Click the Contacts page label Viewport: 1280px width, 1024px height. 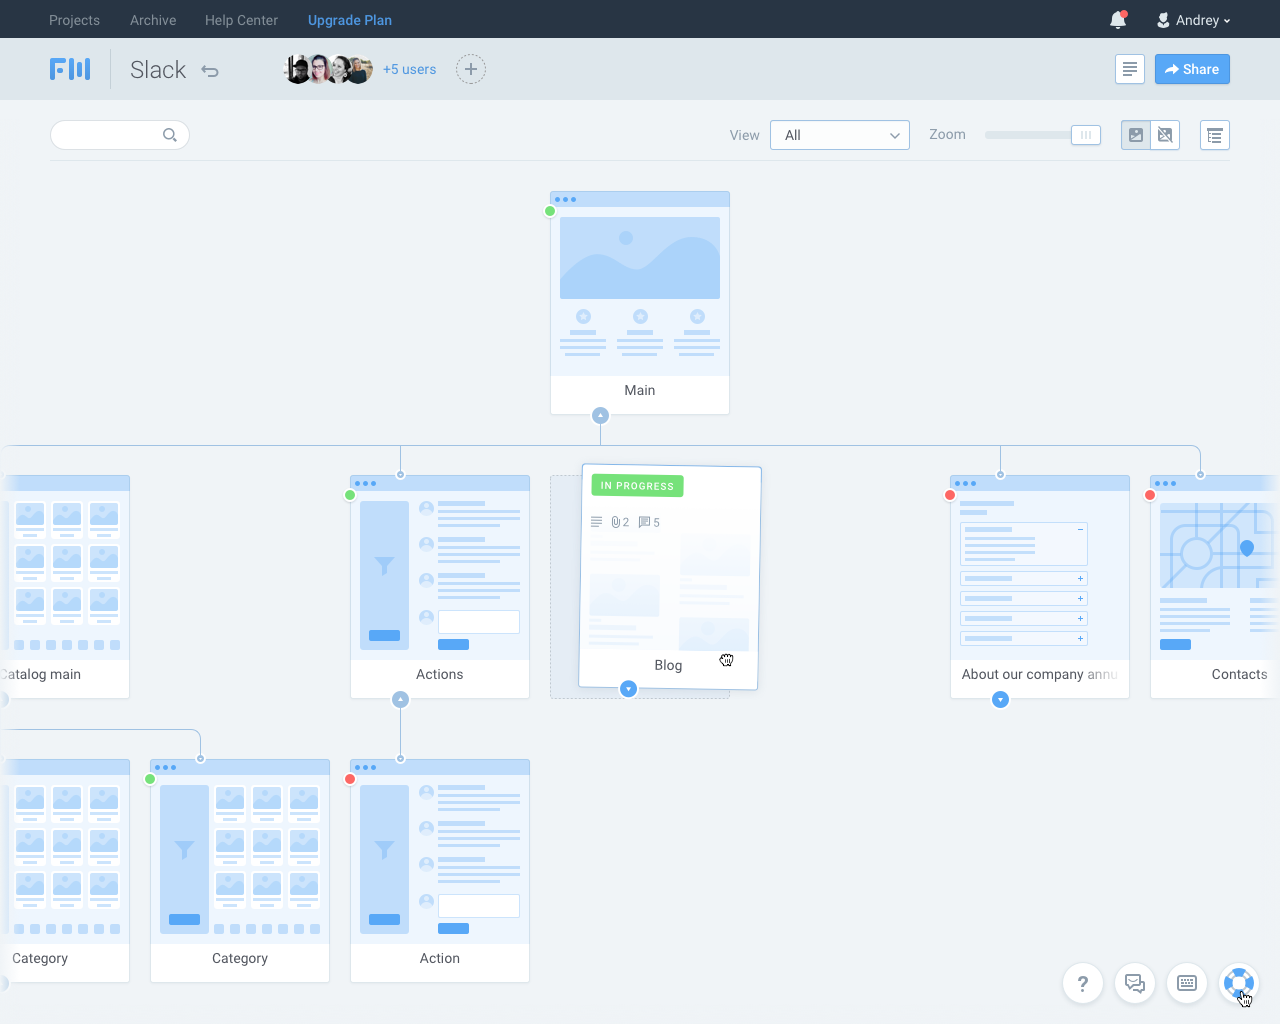1239,674
